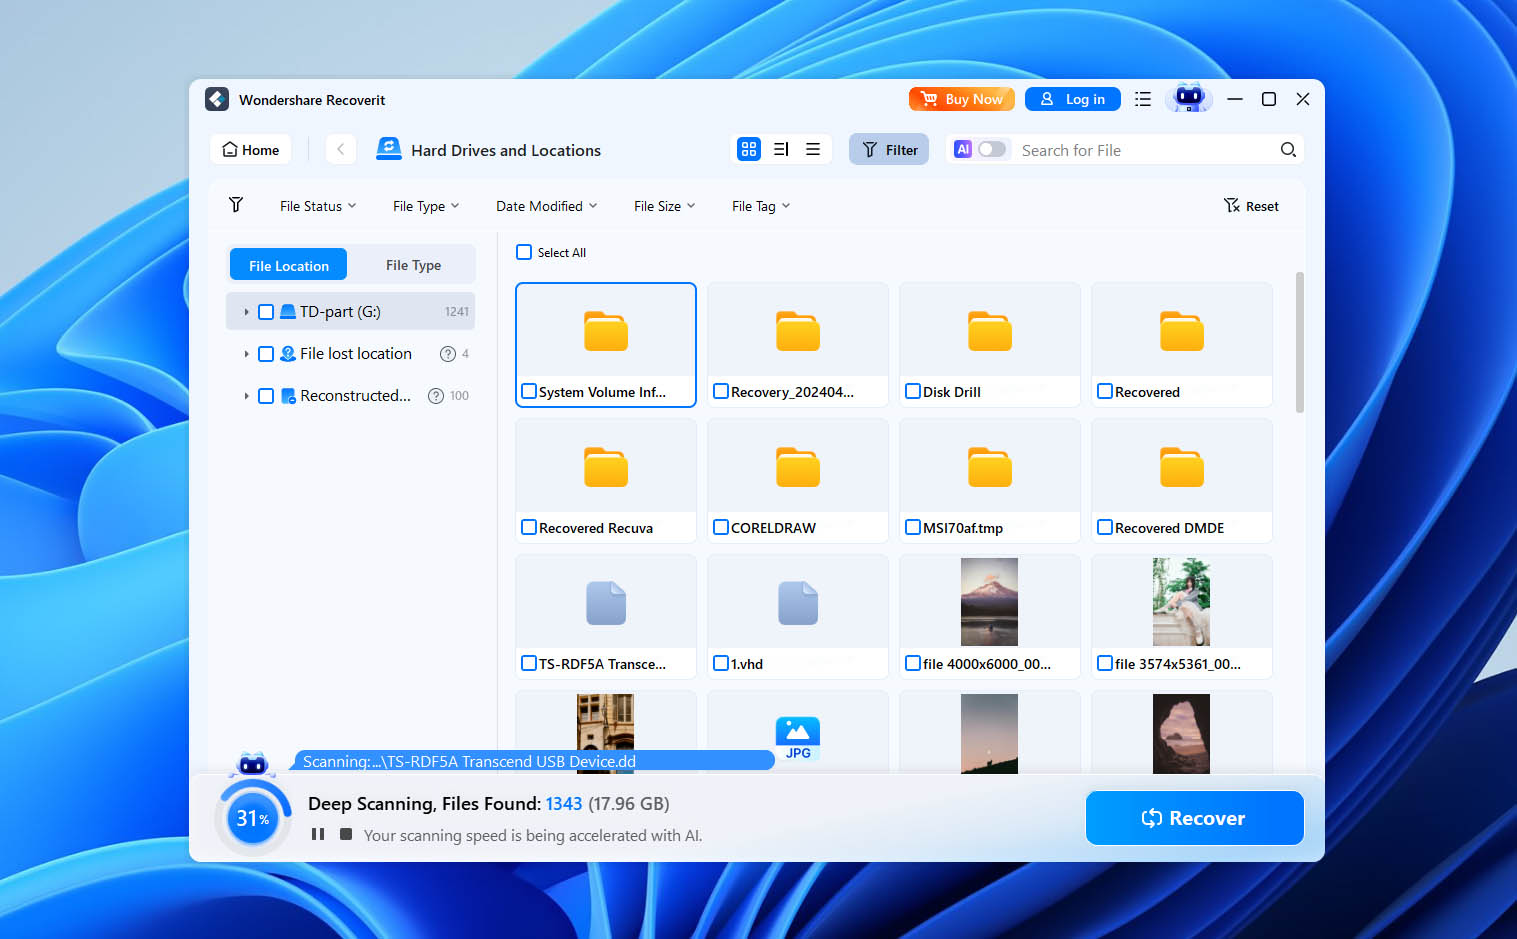
Task: Click help icon next to Reconstructed
Action: pos(436,396)
